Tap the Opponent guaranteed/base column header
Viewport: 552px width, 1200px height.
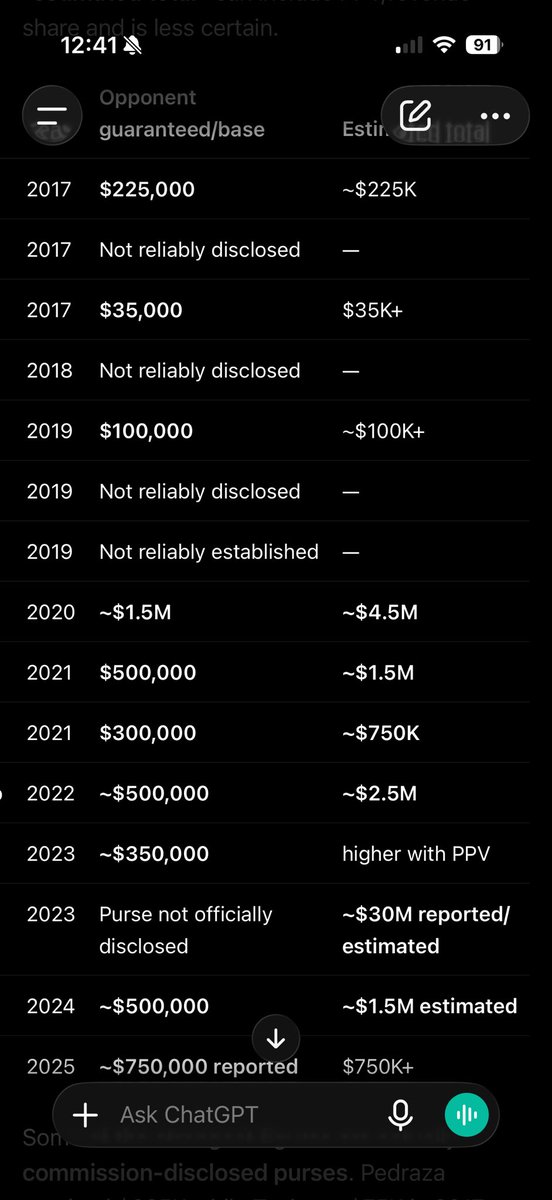coord(182,114)
